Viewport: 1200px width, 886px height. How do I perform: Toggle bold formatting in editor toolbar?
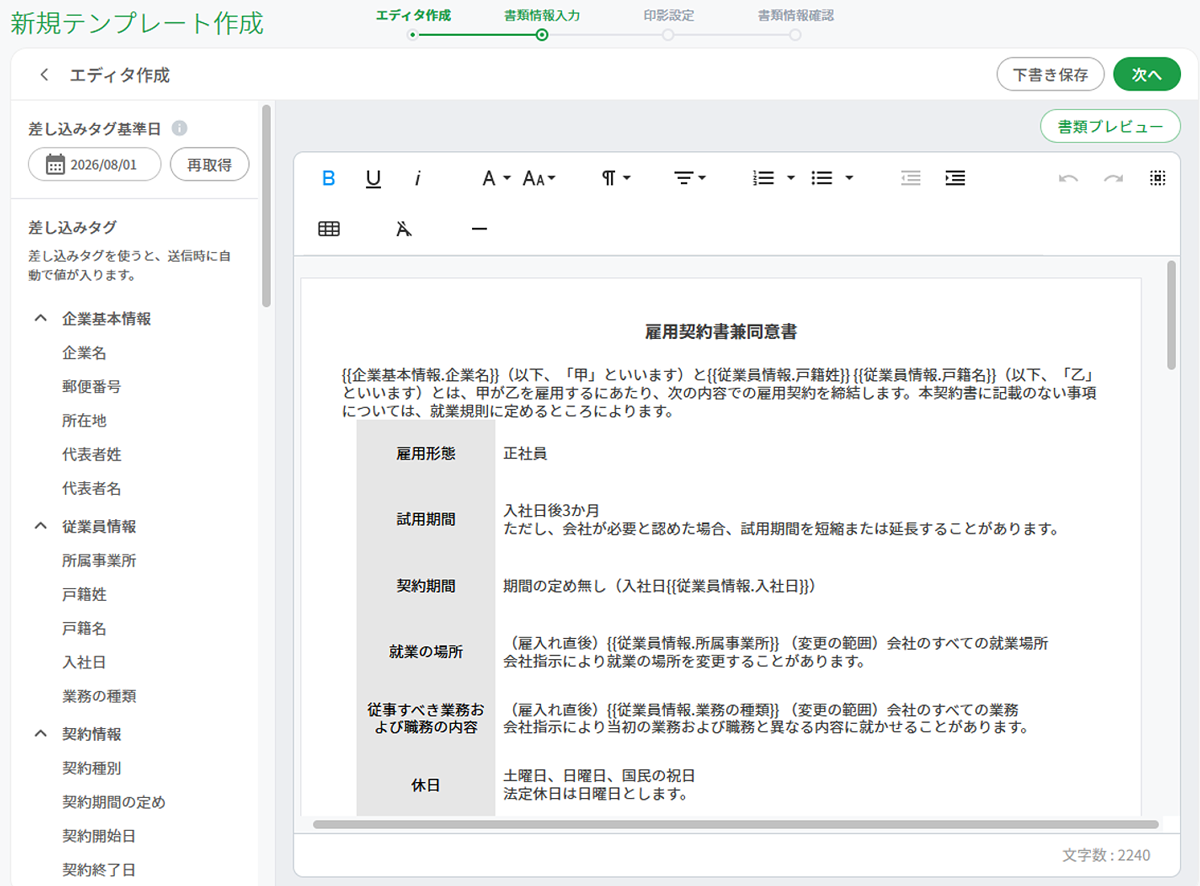click(328, 178)
